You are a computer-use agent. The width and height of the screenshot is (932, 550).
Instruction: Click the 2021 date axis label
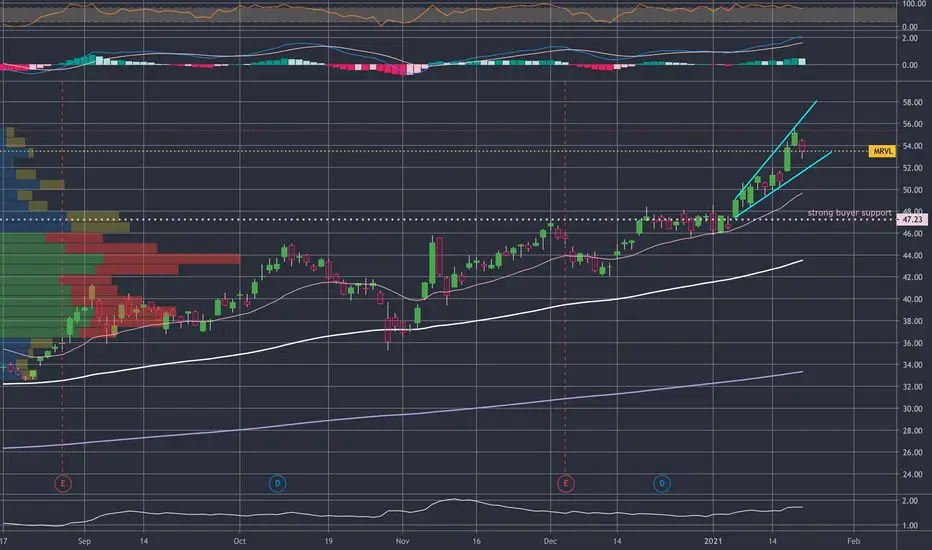pos(713,541)
